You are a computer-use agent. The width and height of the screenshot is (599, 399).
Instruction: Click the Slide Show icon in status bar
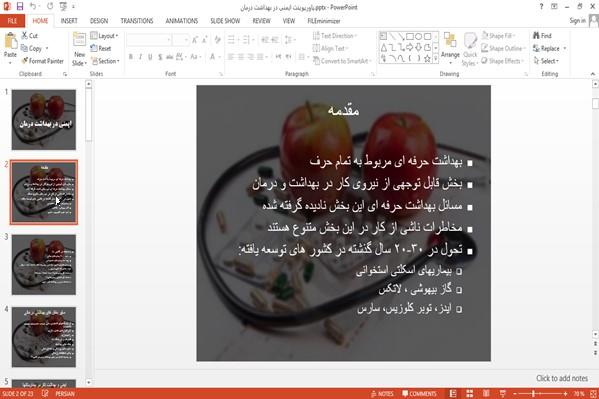point(503,394)
